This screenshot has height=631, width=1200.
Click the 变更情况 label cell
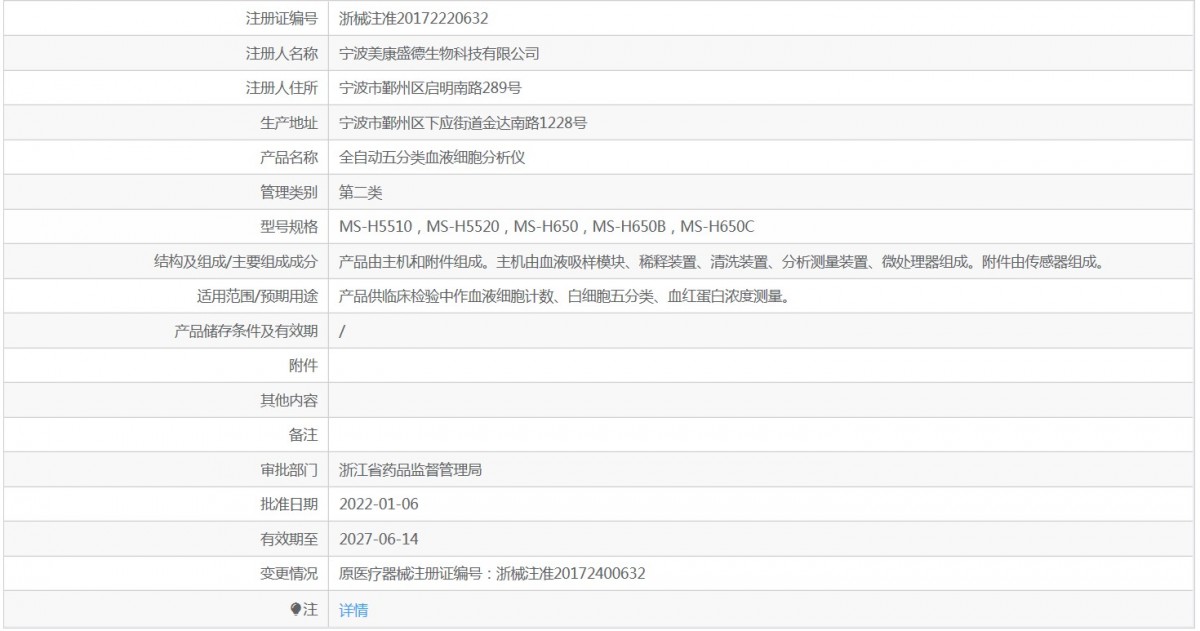click(165, 573)
